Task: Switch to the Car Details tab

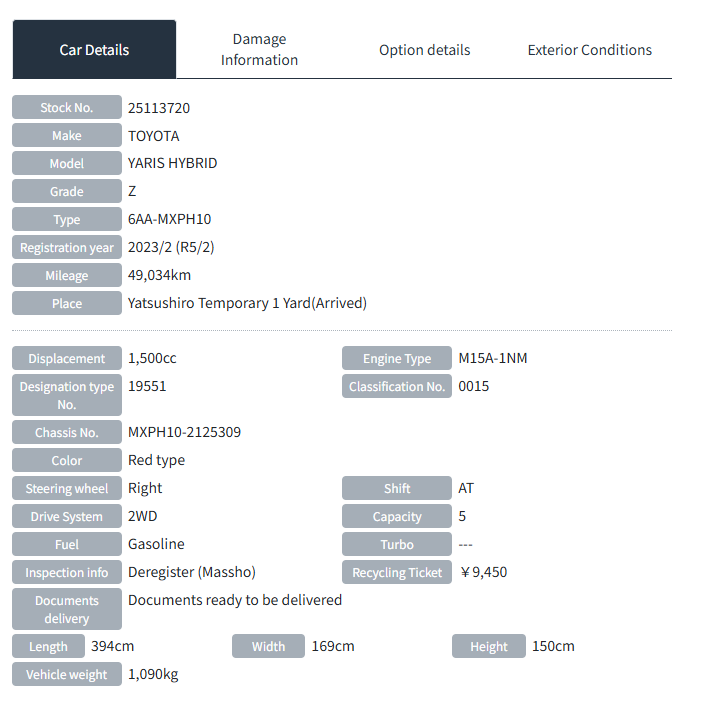Action: [94, 50]
